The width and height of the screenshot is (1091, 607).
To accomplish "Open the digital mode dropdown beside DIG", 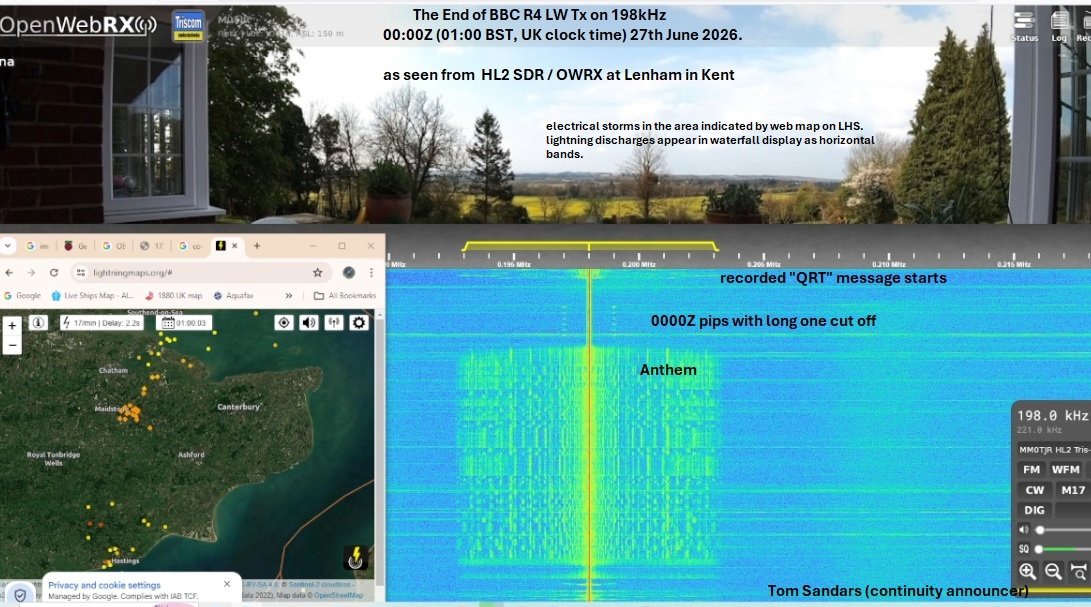I will pos(1073,510).
